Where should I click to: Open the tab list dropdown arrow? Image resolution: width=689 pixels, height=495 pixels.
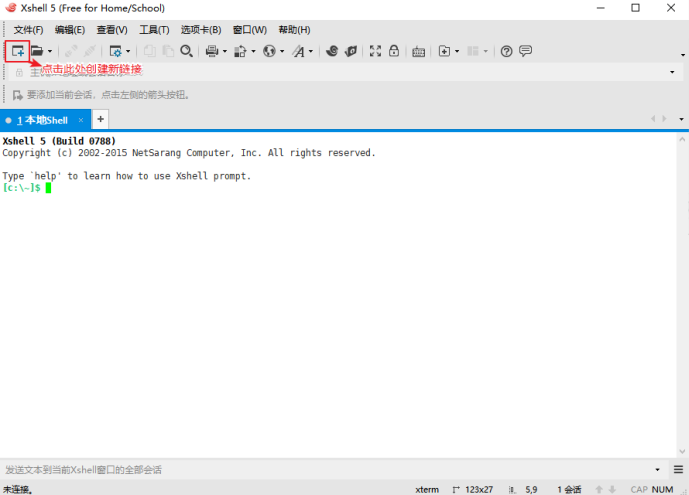click(x=682, y=119)
